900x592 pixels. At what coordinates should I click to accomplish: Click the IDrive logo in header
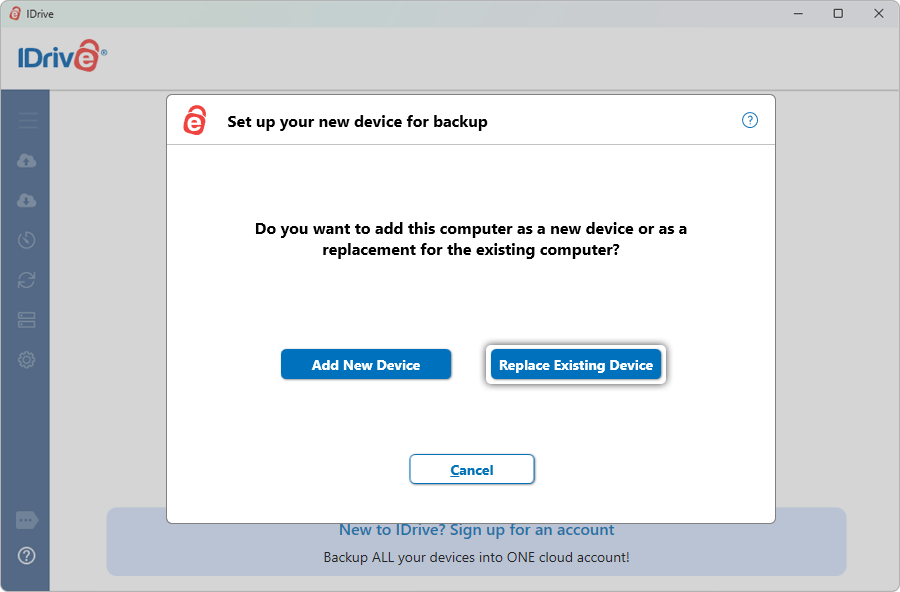click(x=62, y=57)
